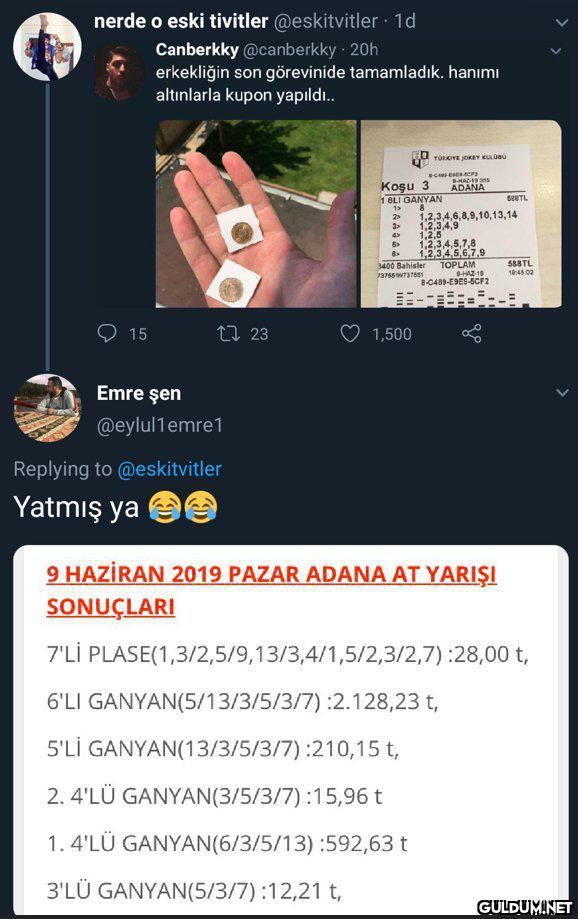Click the 23 retweets count
Viewport: 578px width, 919px height.
[259, 334]
